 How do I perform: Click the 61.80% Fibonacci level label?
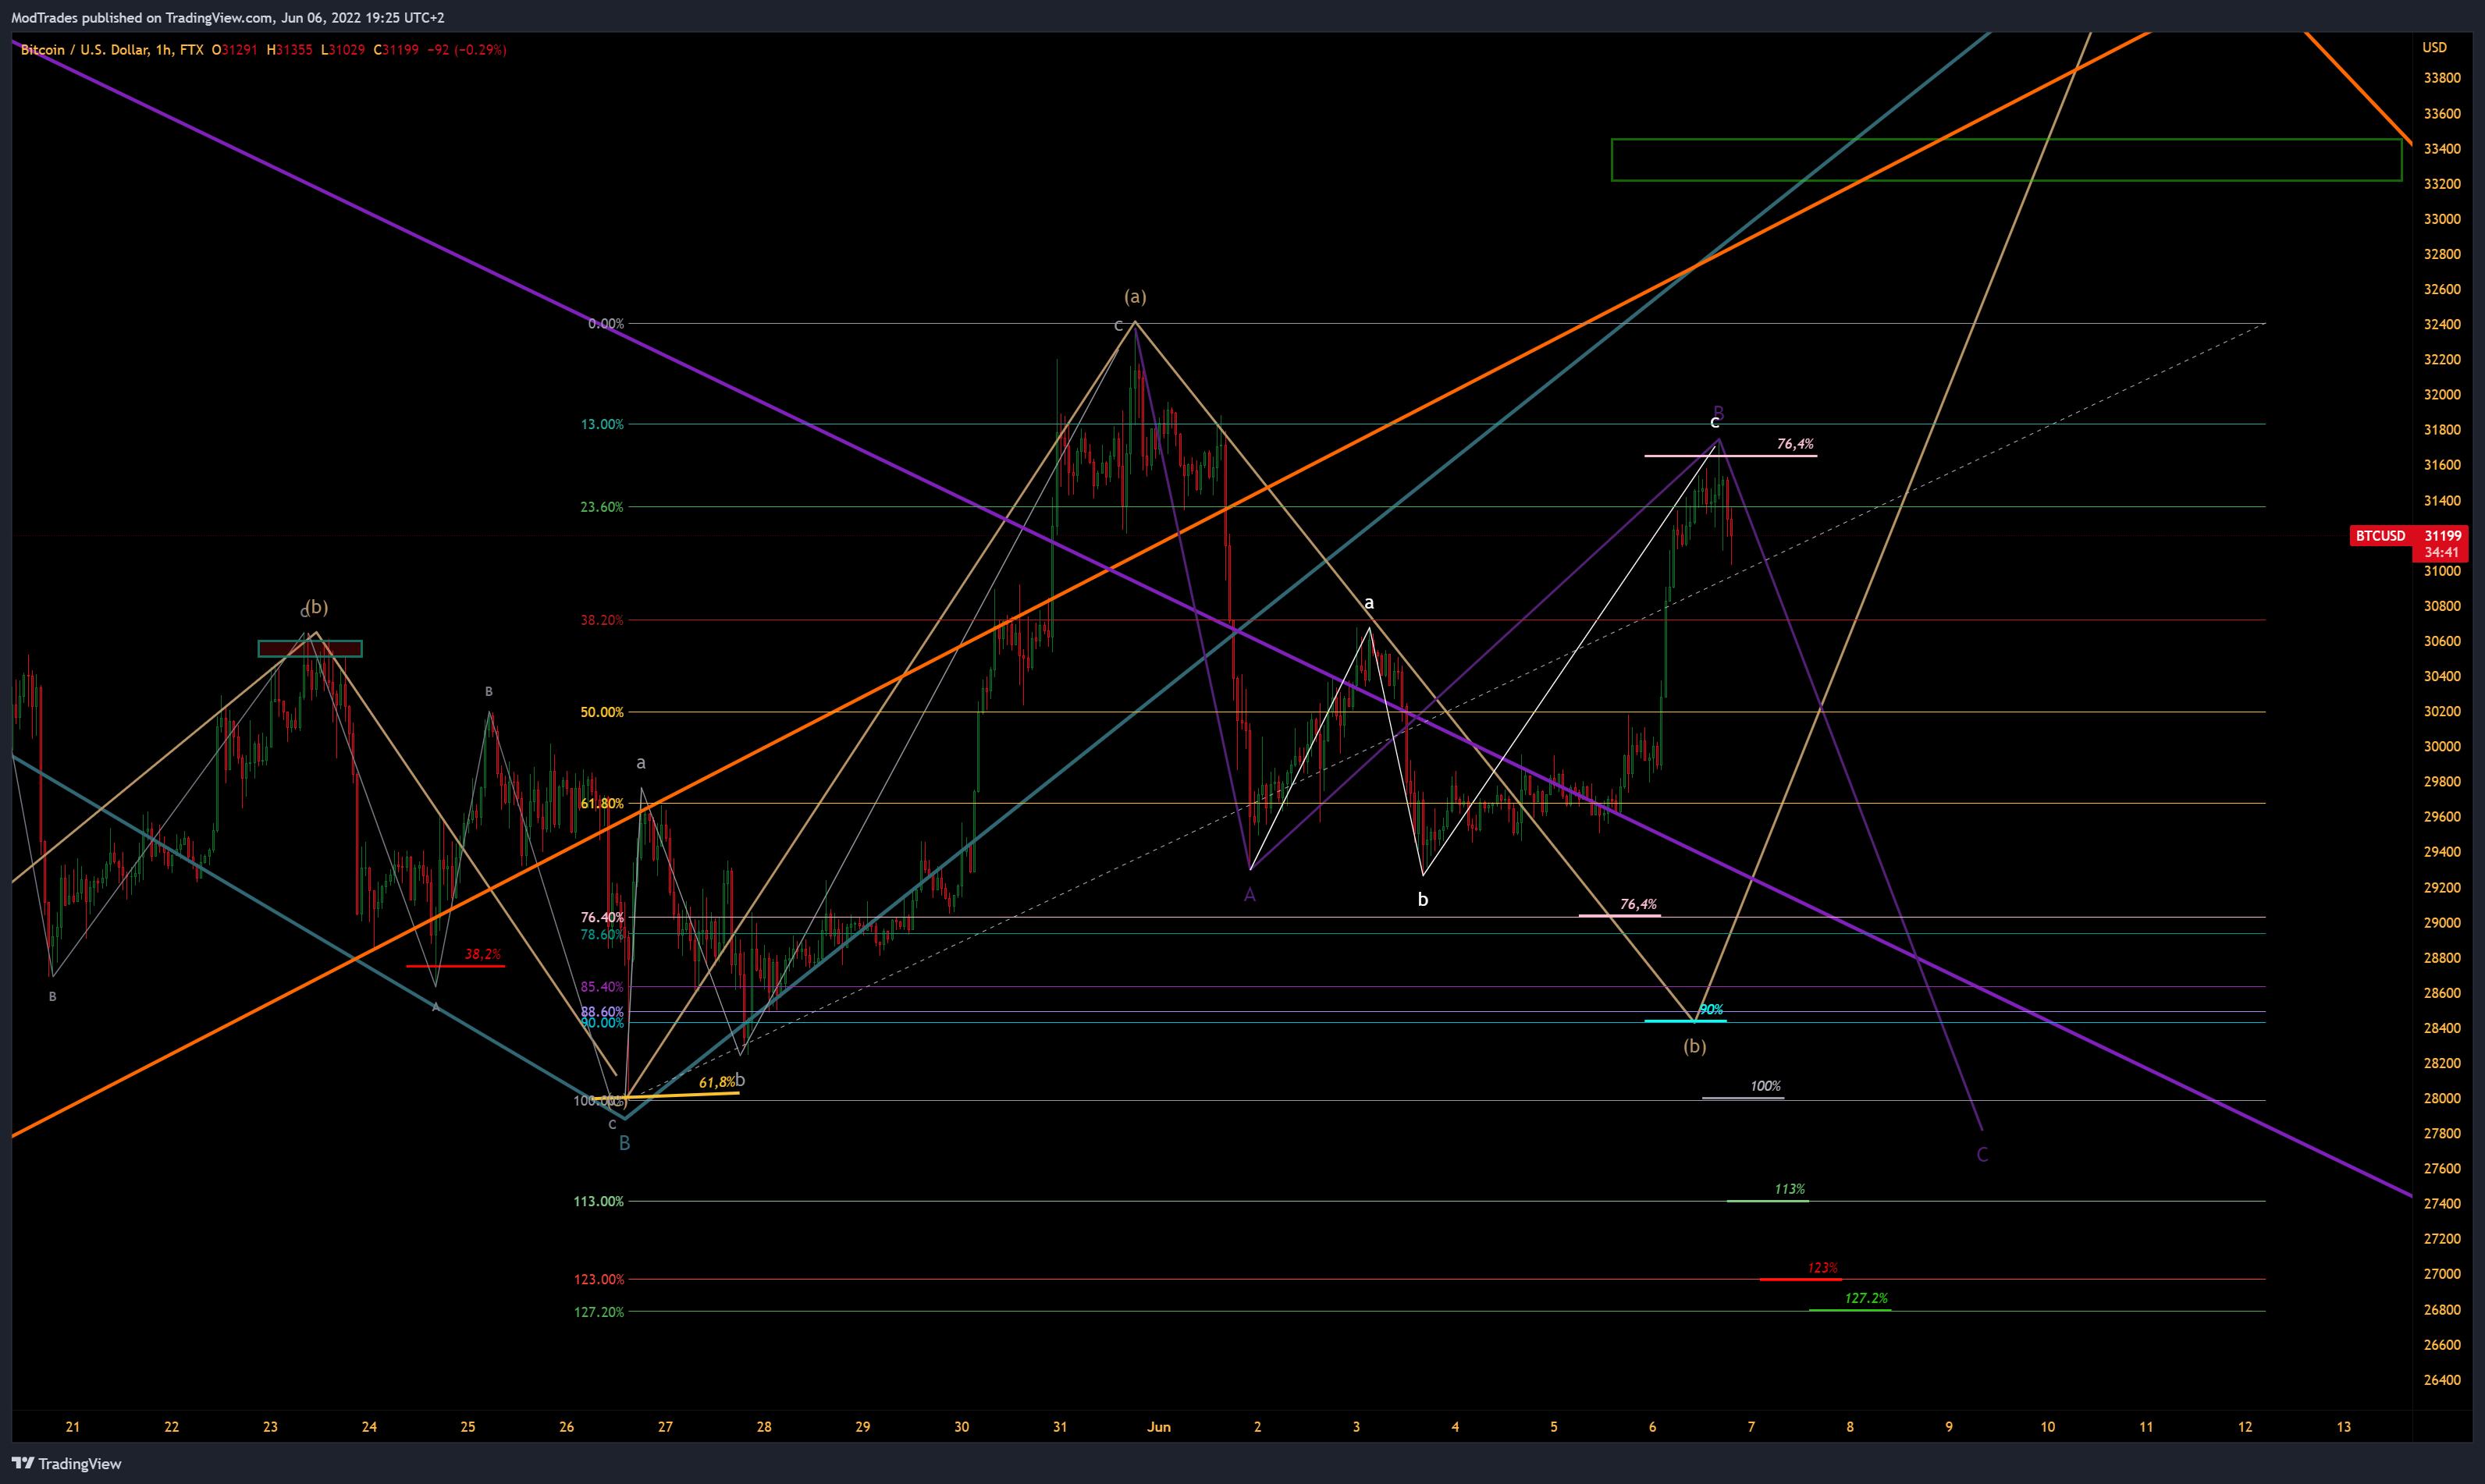click(602, 803)
